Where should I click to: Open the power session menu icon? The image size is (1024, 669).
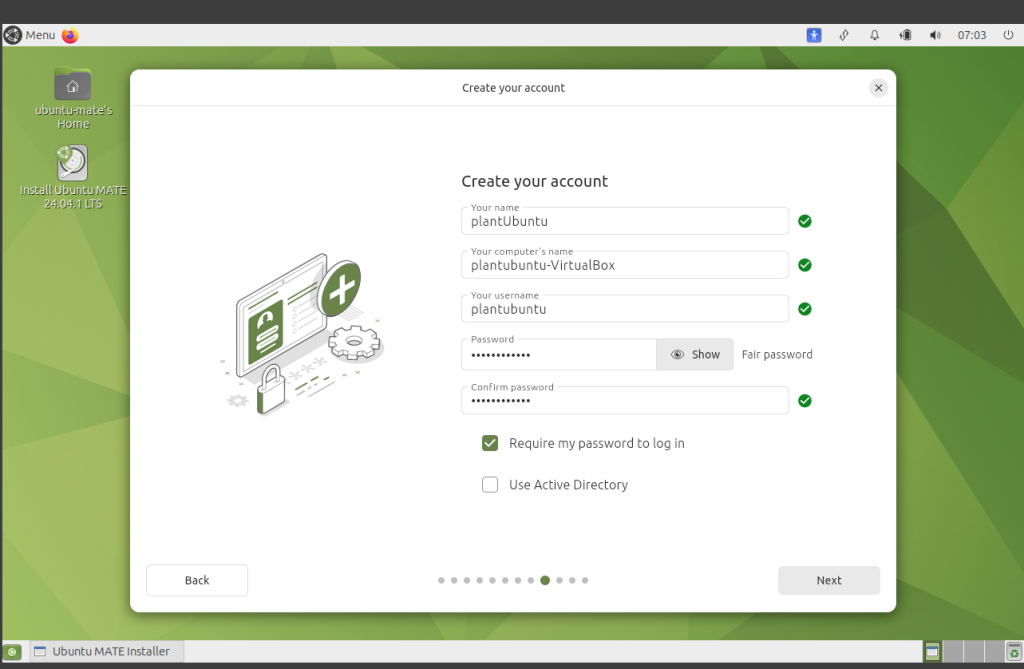pyautogui.click(x=1008, y=35)
